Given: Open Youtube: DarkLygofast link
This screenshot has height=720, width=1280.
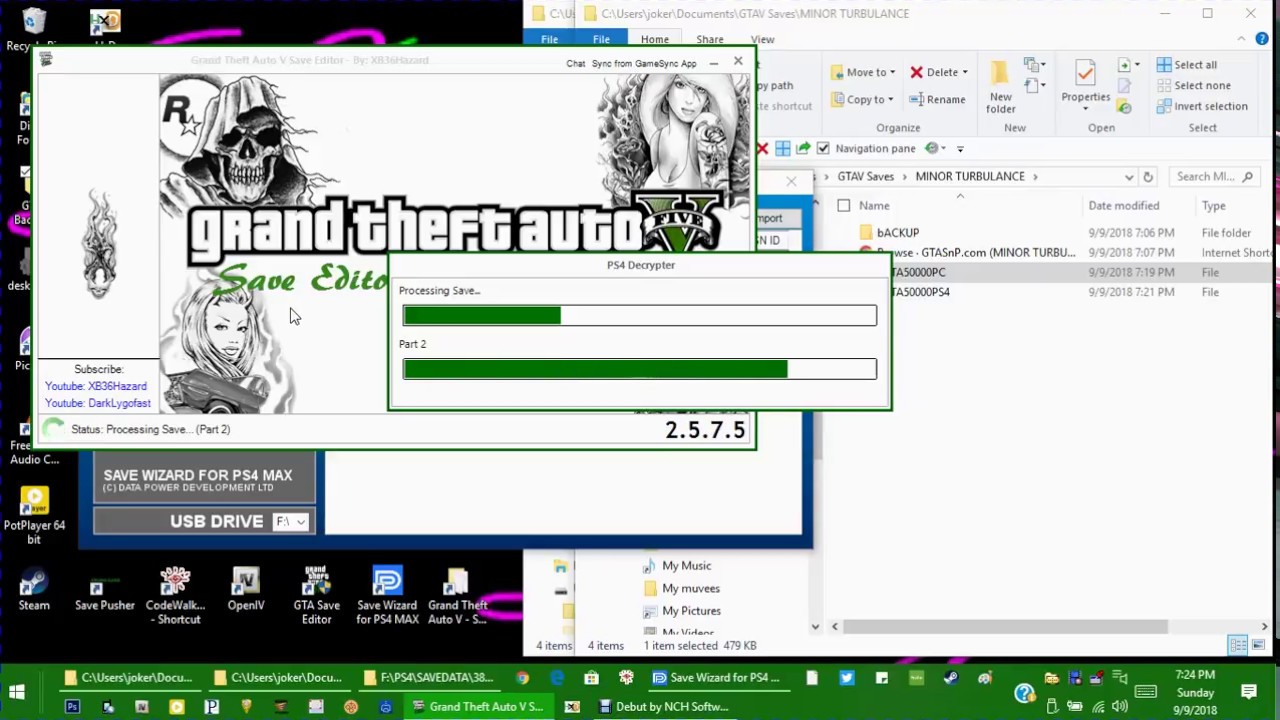Looking at the screenshot, I should coord(98,403).
